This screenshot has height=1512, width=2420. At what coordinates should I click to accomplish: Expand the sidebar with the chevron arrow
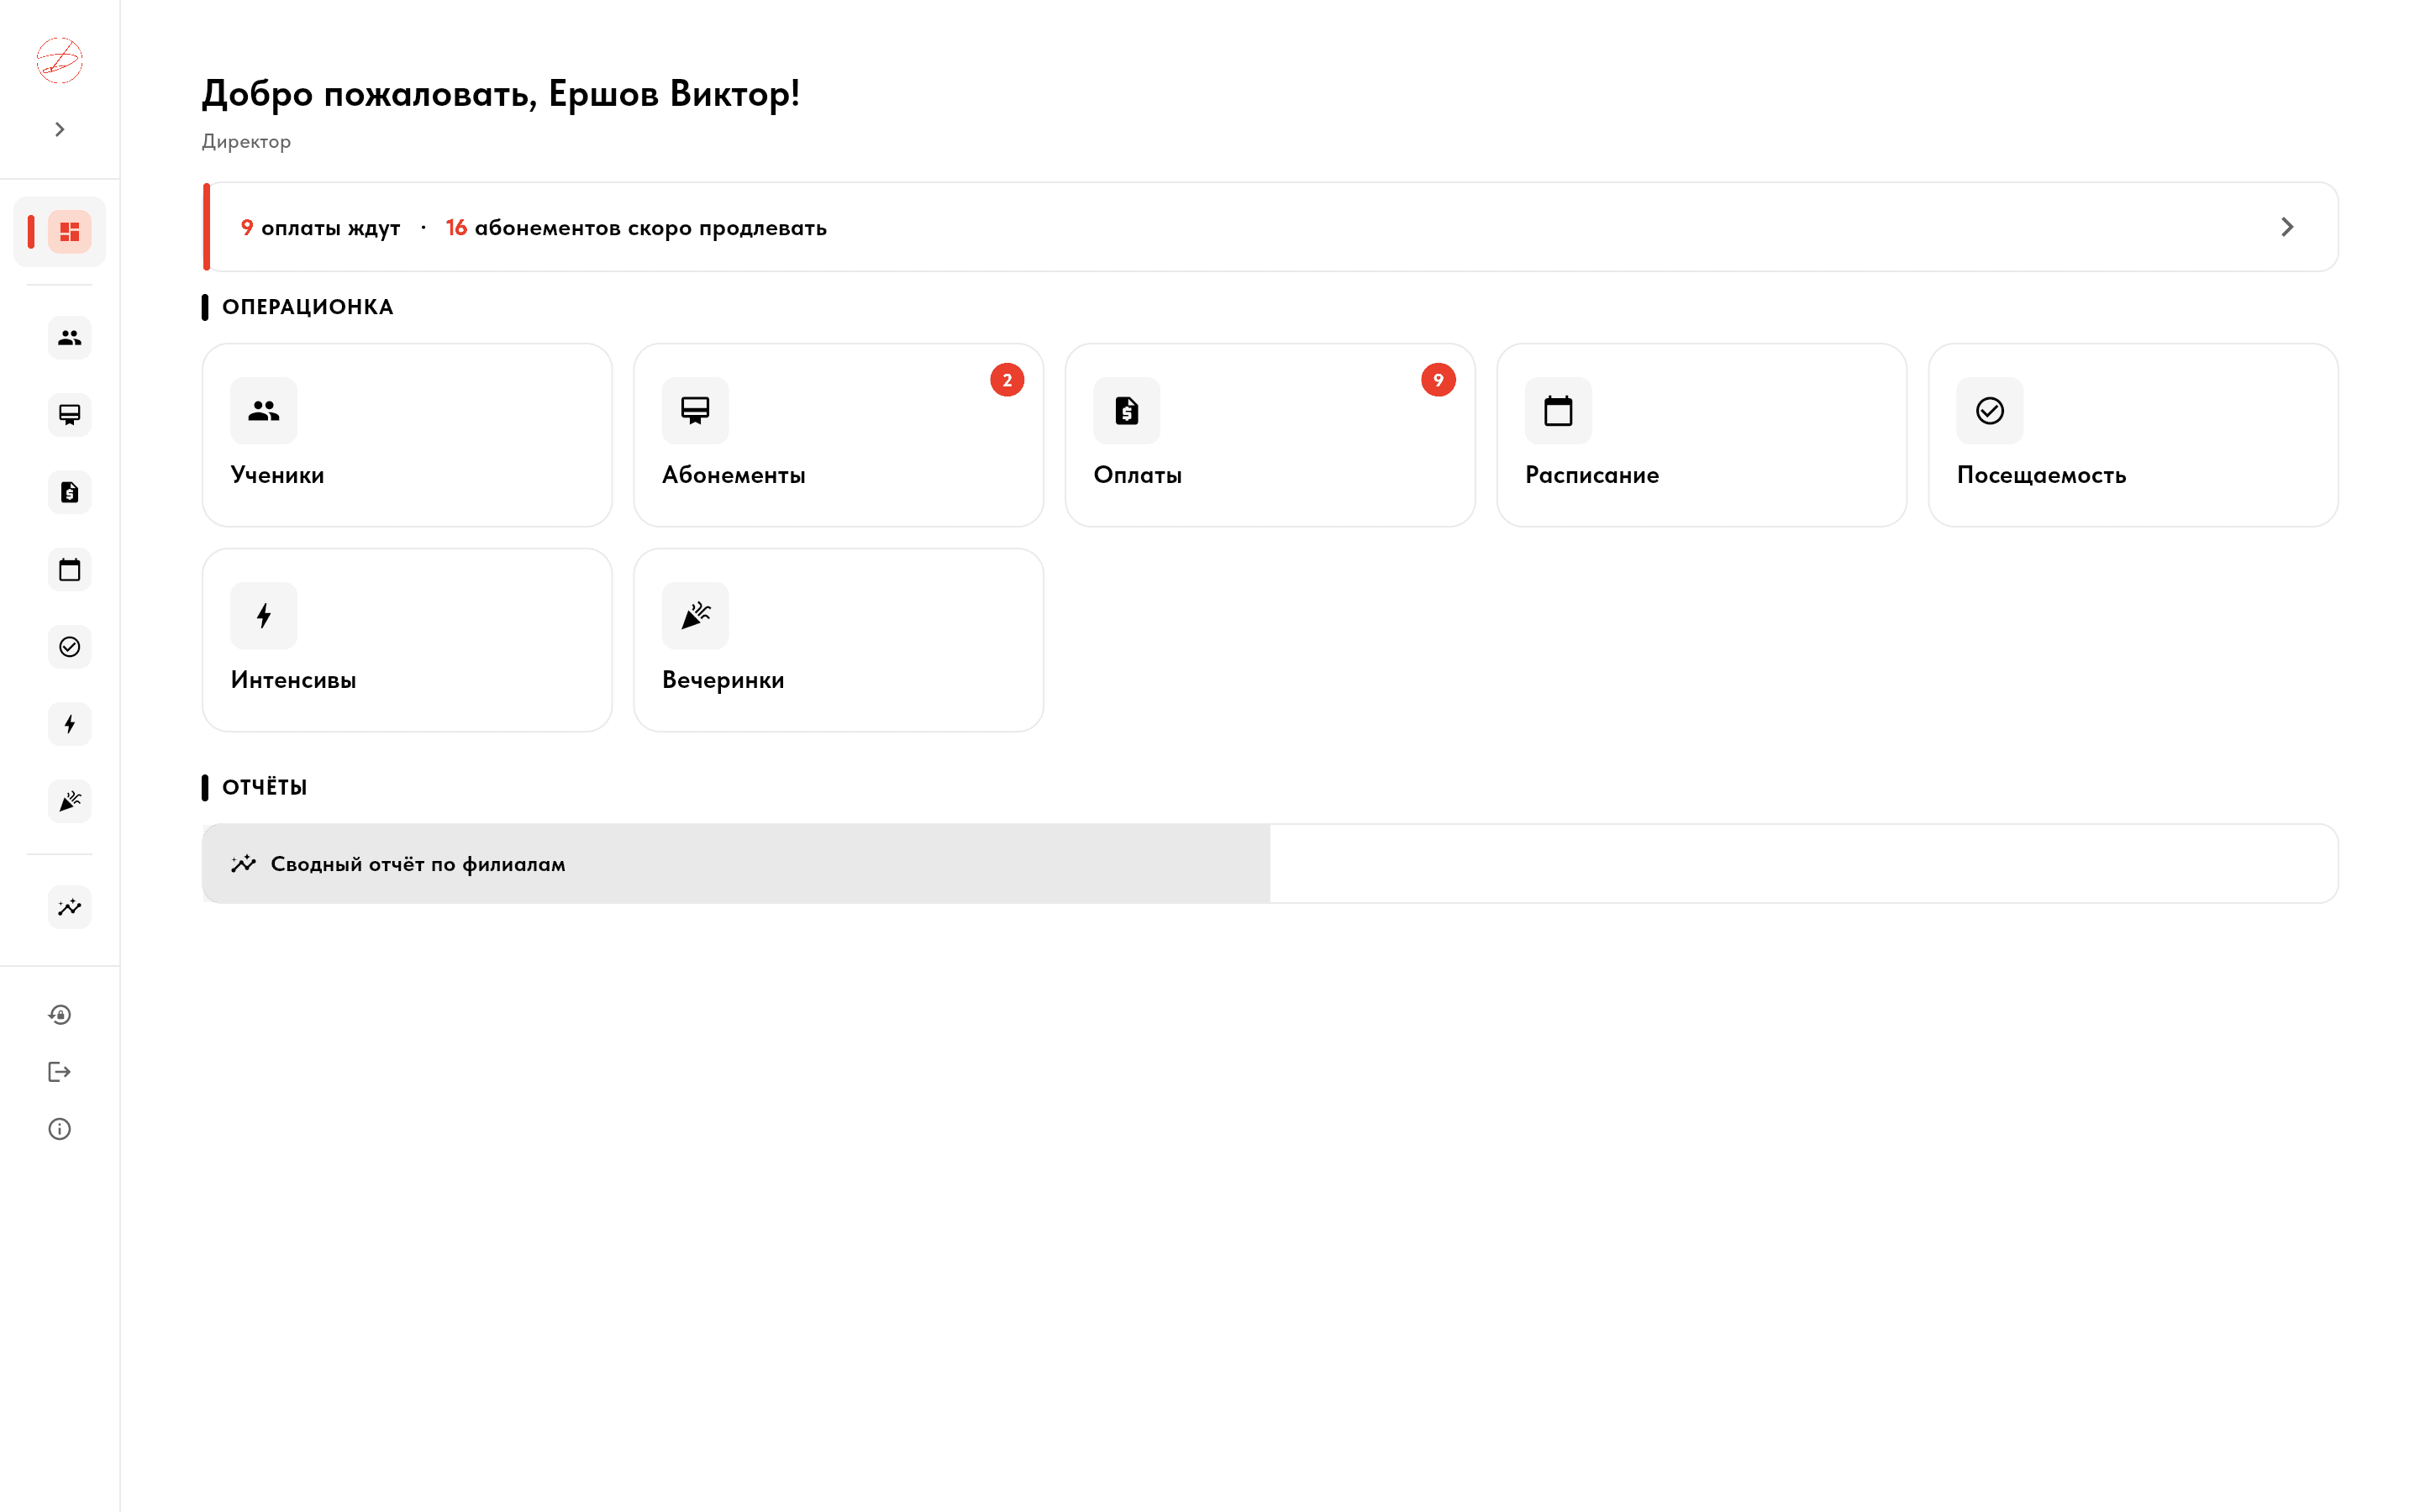pyautogui.click(x=59, y=129)
